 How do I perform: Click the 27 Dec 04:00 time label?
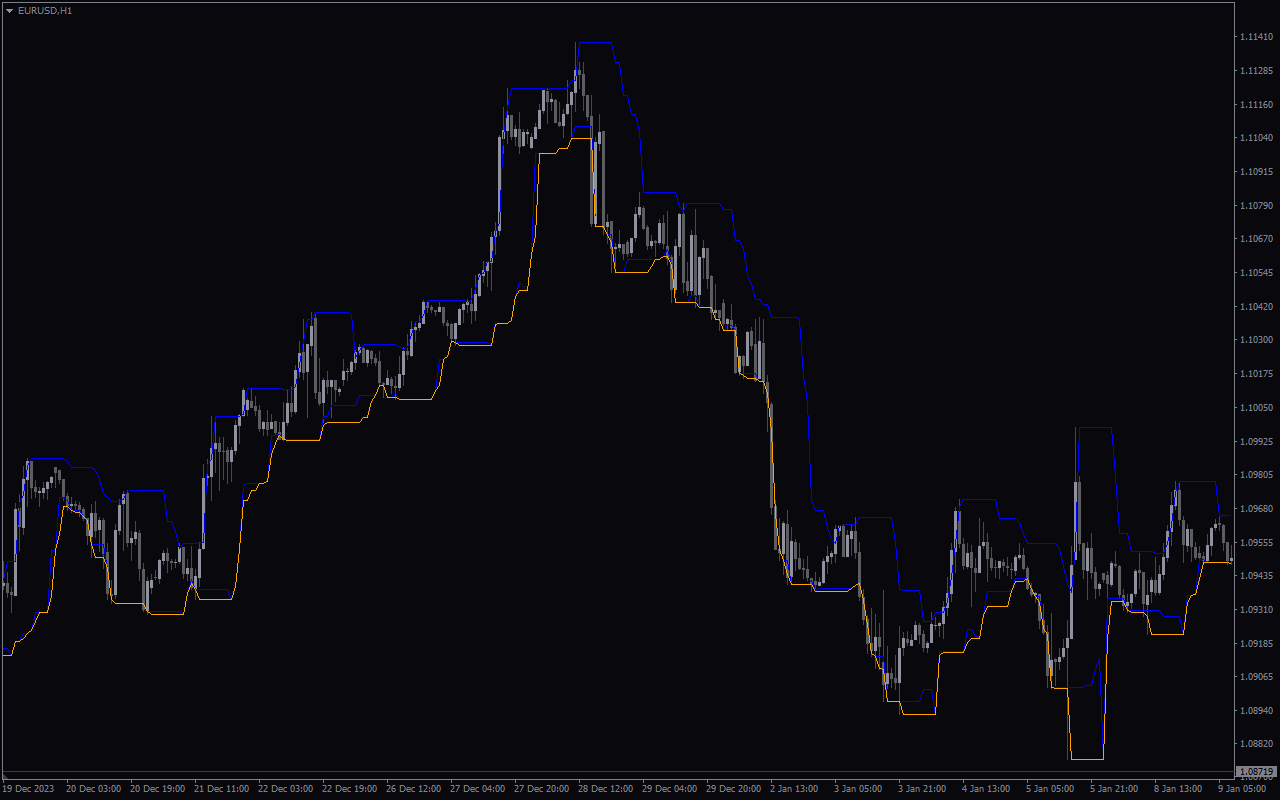tap(478, 789)
